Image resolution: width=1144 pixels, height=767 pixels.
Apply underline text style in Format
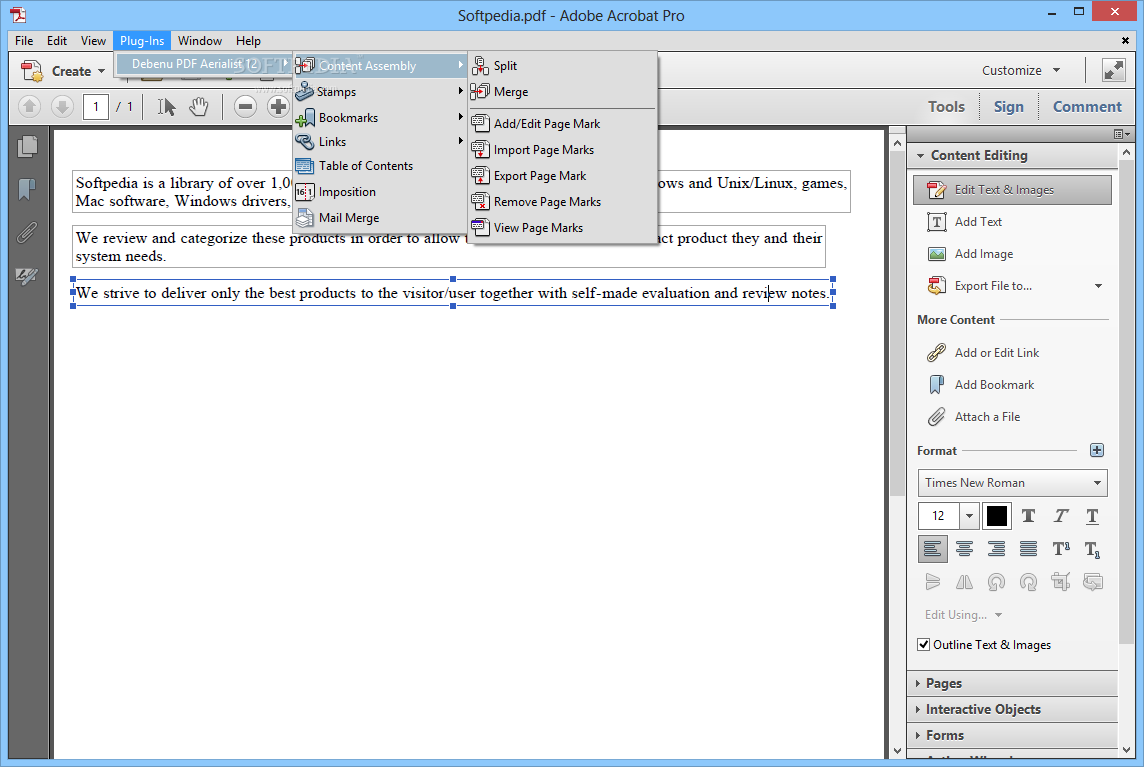[1092, 516]
